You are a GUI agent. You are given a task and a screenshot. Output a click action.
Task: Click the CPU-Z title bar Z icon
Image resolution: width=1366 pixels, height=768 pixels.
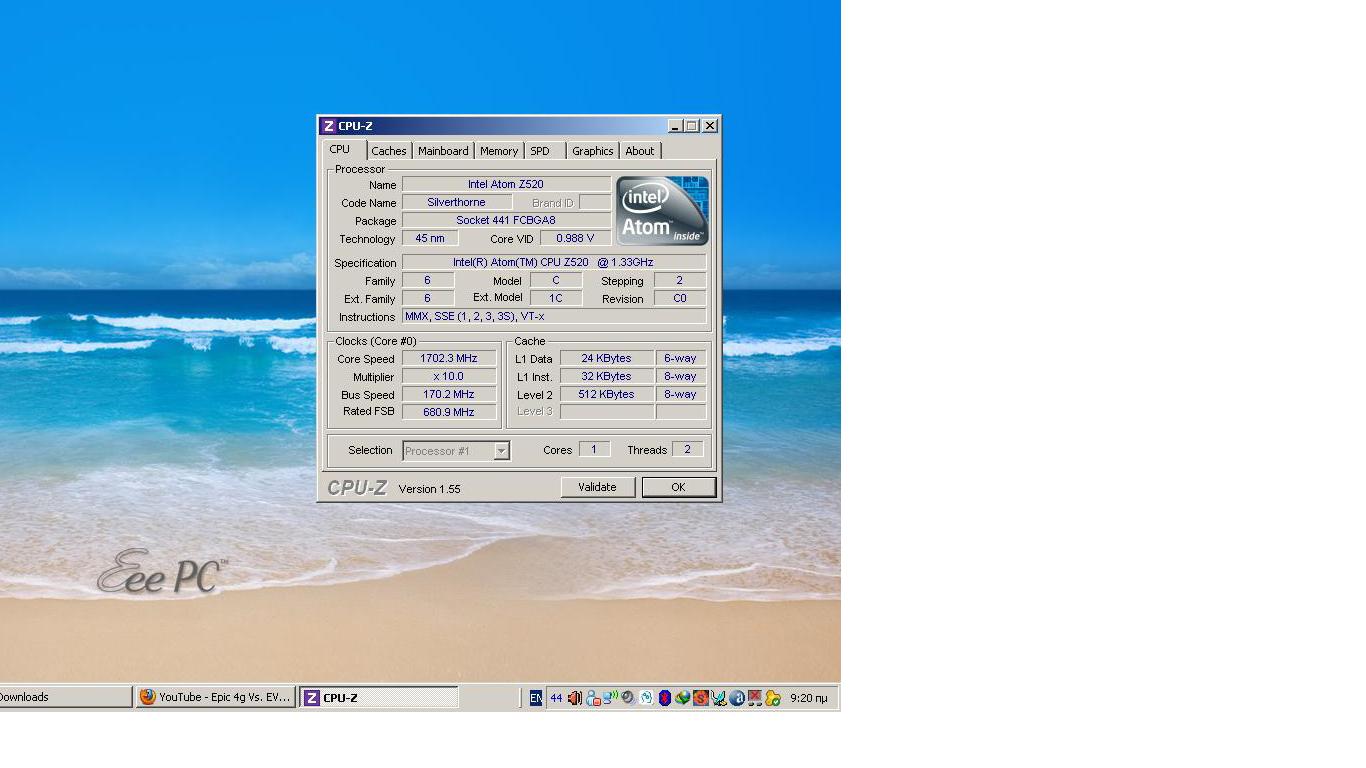tap(329, 126)
